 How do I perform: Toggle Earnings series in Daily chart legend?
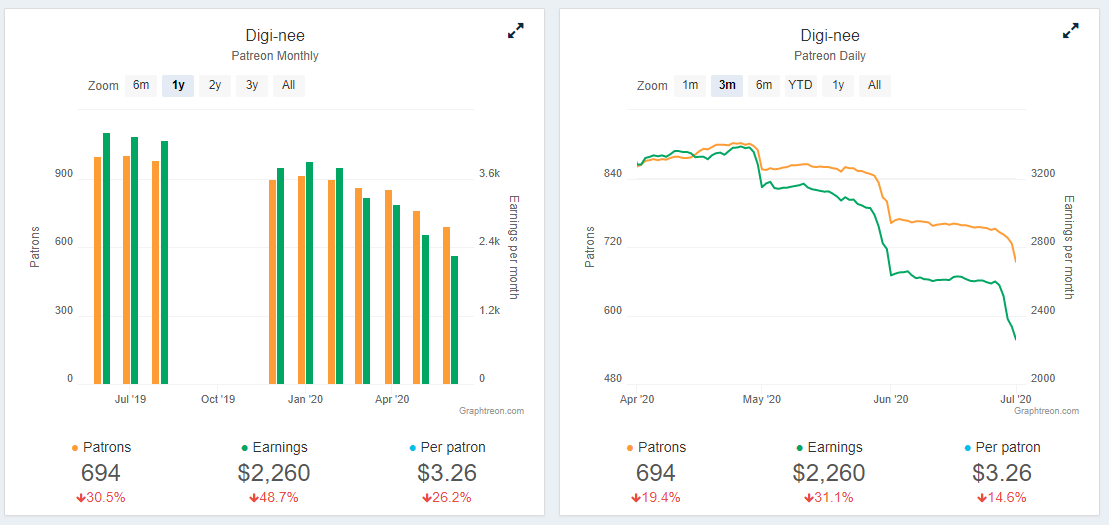tap(829, 447)
